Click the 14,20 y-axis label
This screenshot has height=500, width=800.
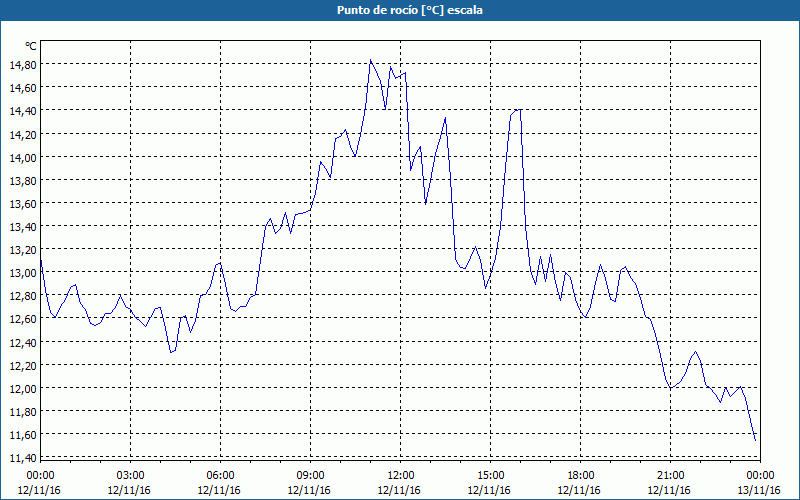[x=22, y=134]
